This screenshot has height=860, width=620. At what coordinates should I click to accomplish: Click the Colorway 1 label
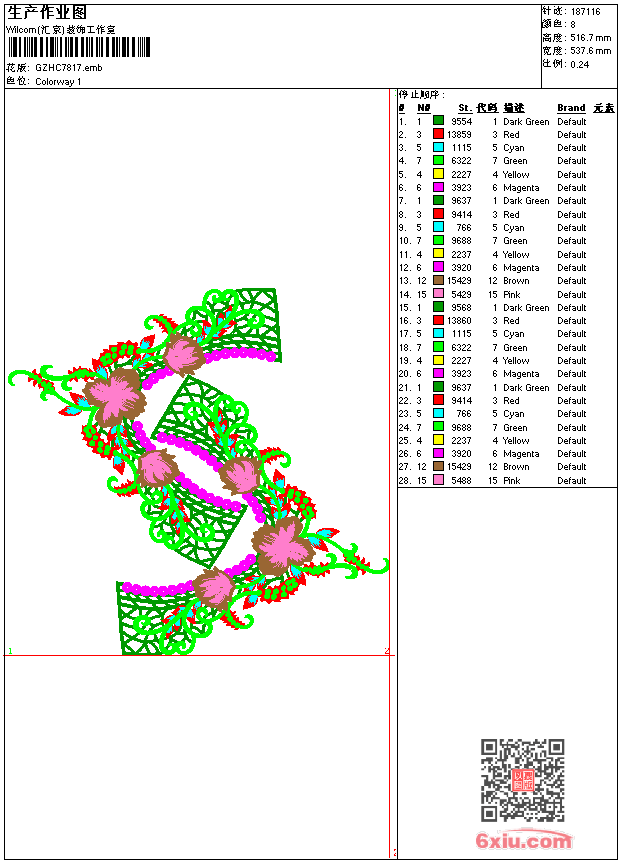[58, 82]
